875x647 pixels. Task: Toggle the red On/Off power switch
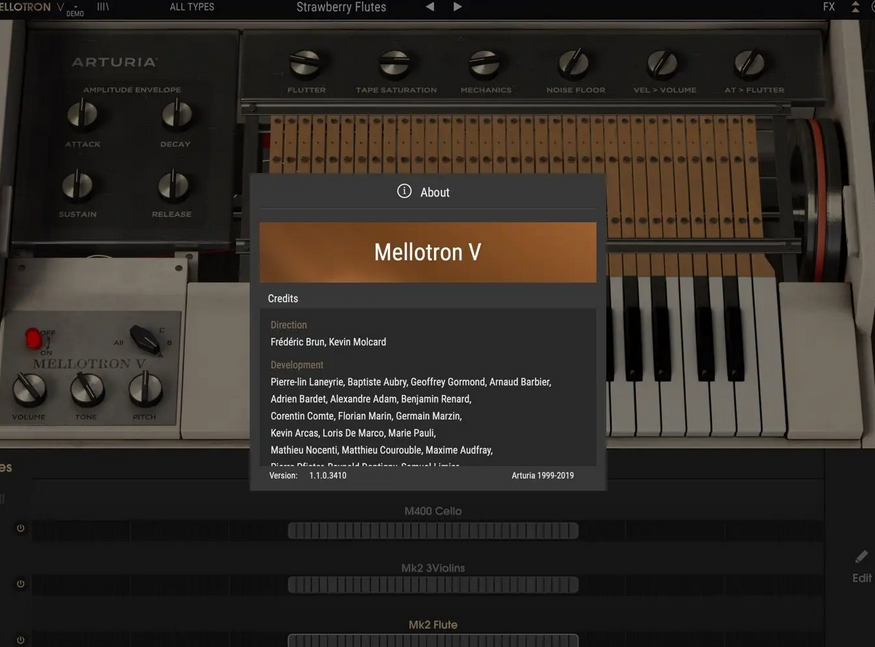pyautogui.click(x=33, y=338)
